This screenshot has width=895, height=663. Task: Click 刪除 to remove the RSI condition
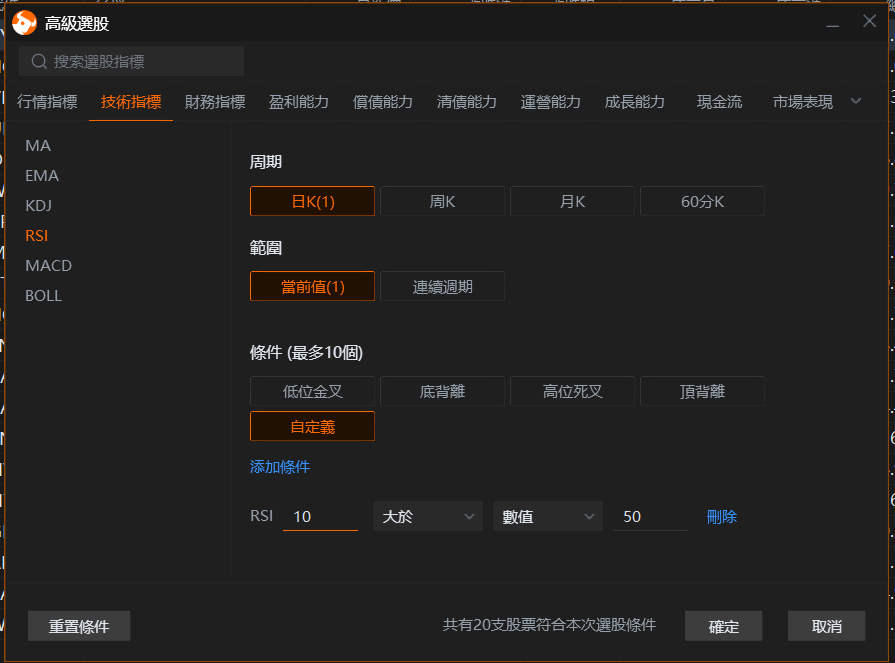721,517
